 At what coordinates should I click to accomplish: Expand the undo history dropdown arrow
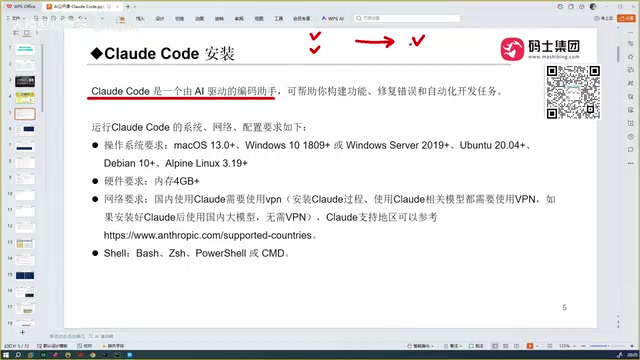coord(86,19)
